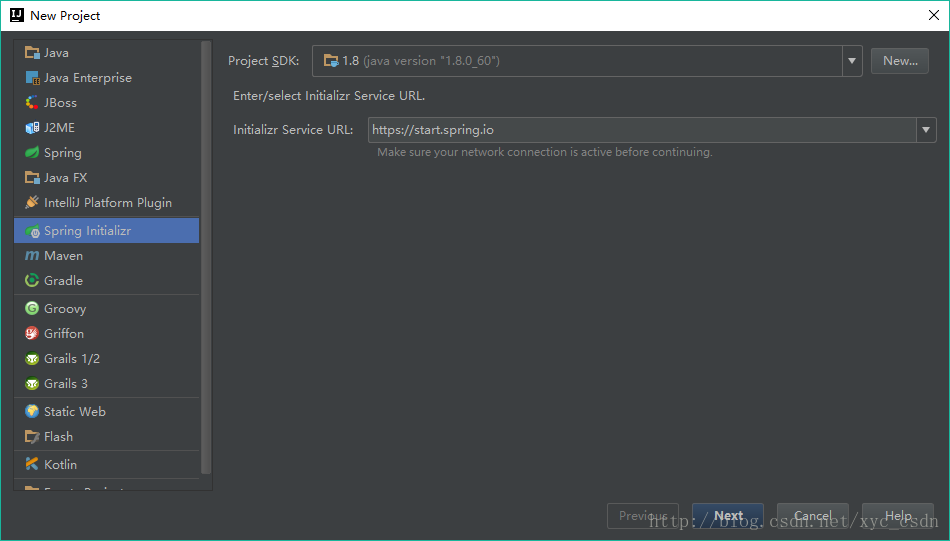
Task: Click the Spring Initializr icon
Action: (x=32, y=231)
